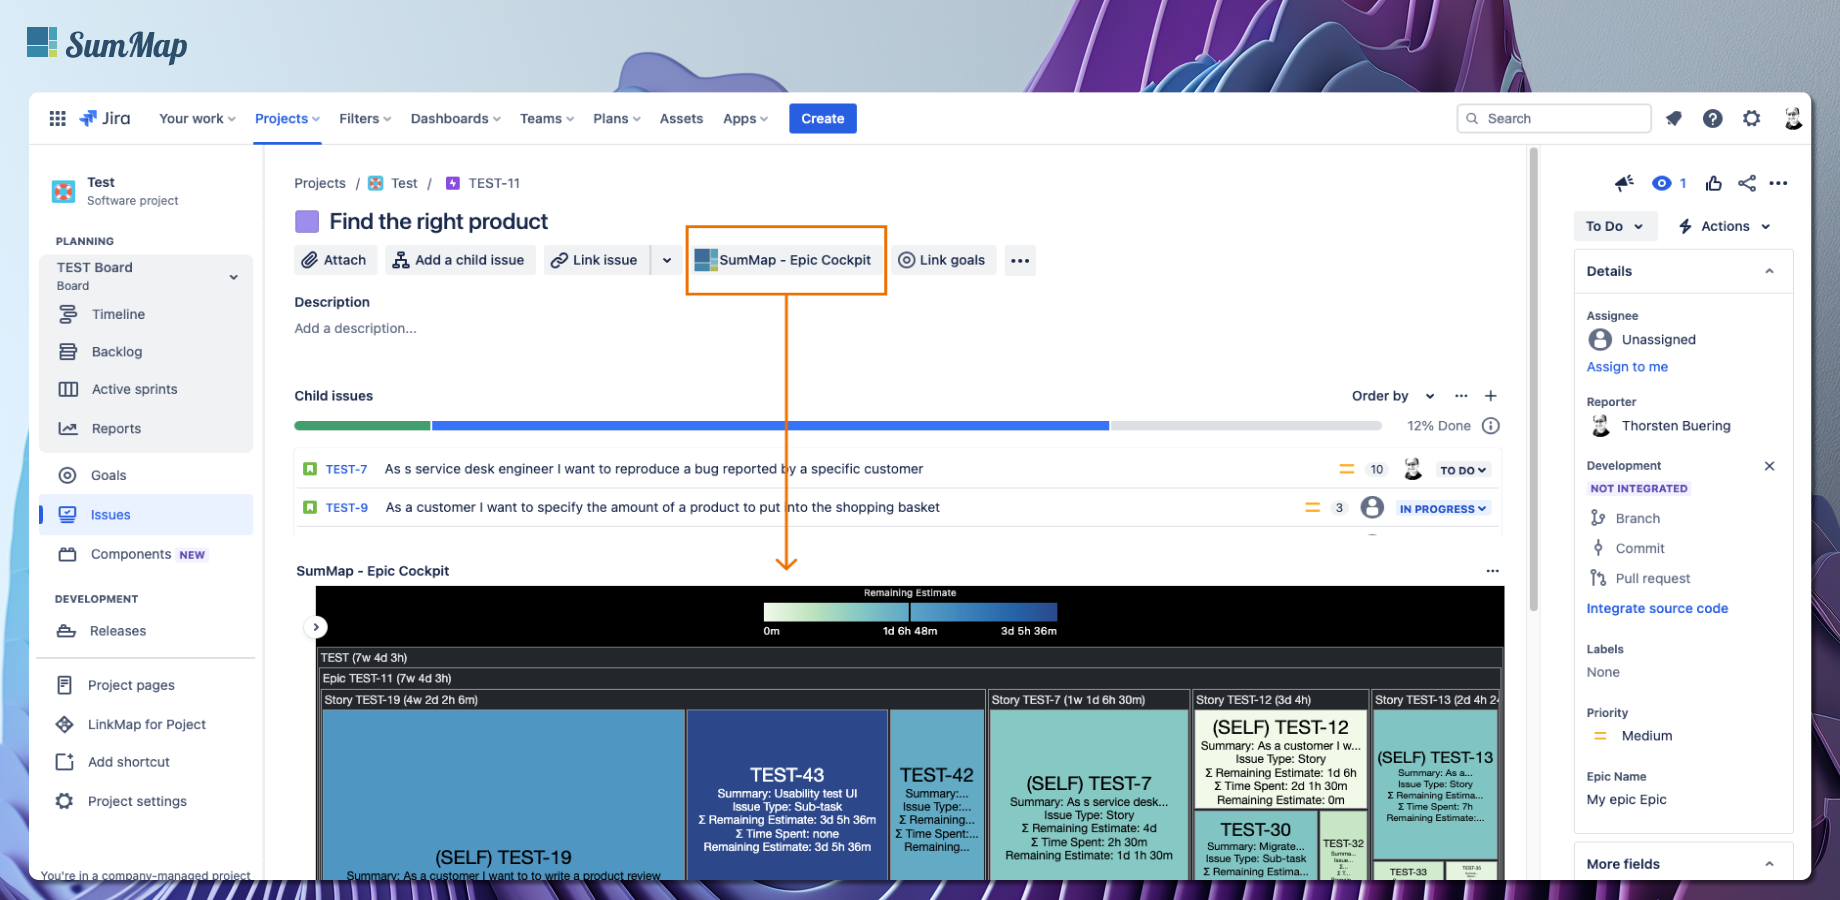This screenshot has width=1840, height=900.
Task: Open the Dashboards menu
Action: point(455,118)
